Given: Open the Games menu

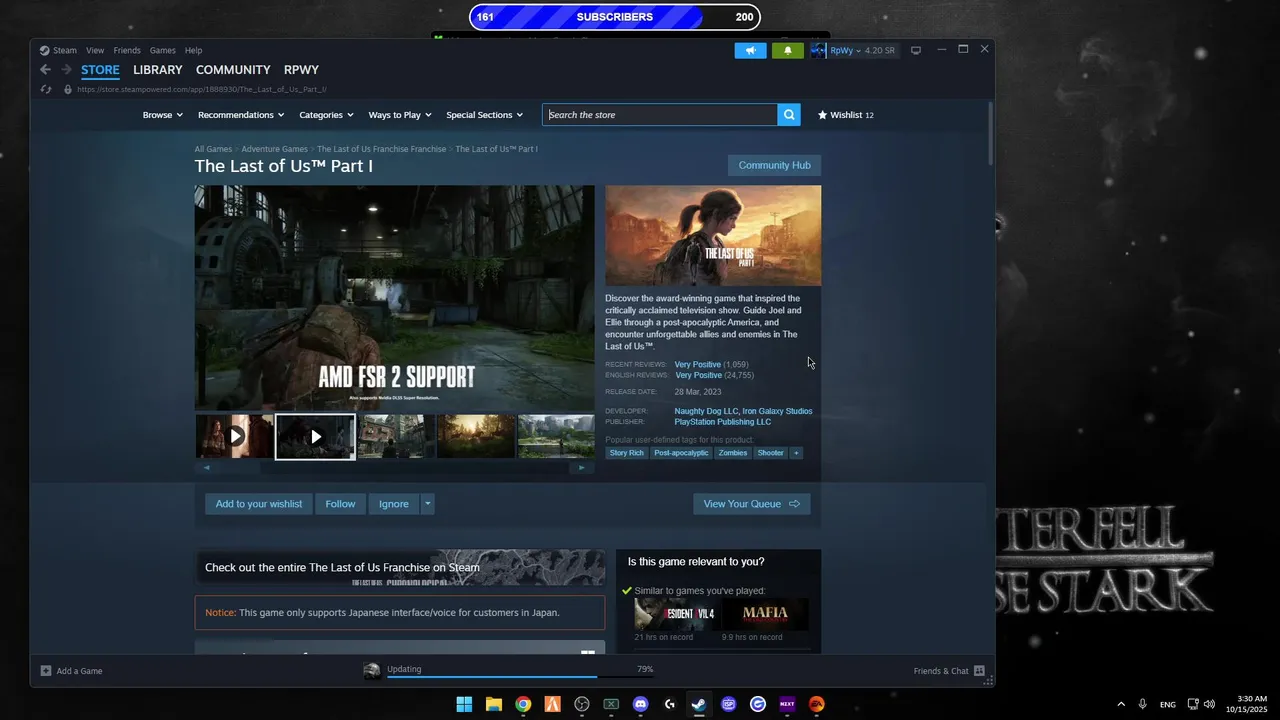Looking at the screenshot, I should point(163,50).
